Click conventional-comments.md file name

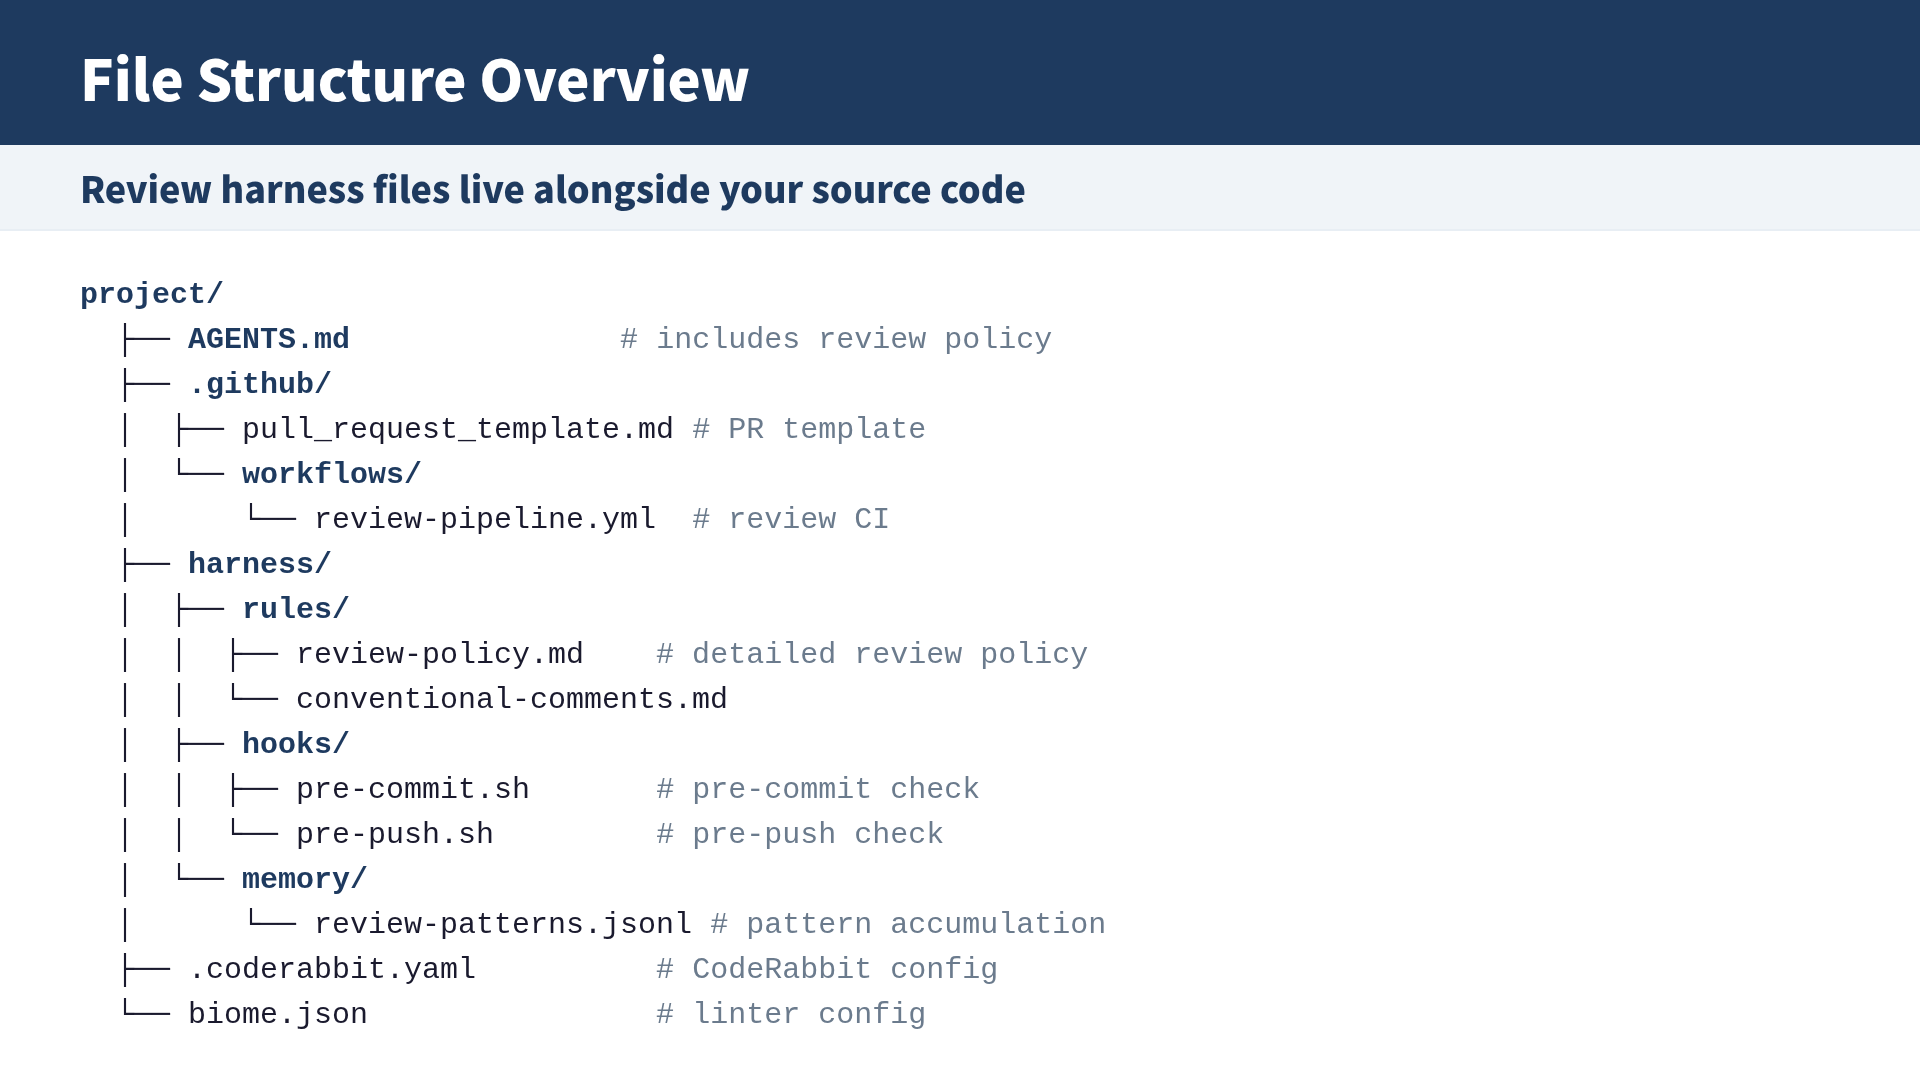click(512, 699)
